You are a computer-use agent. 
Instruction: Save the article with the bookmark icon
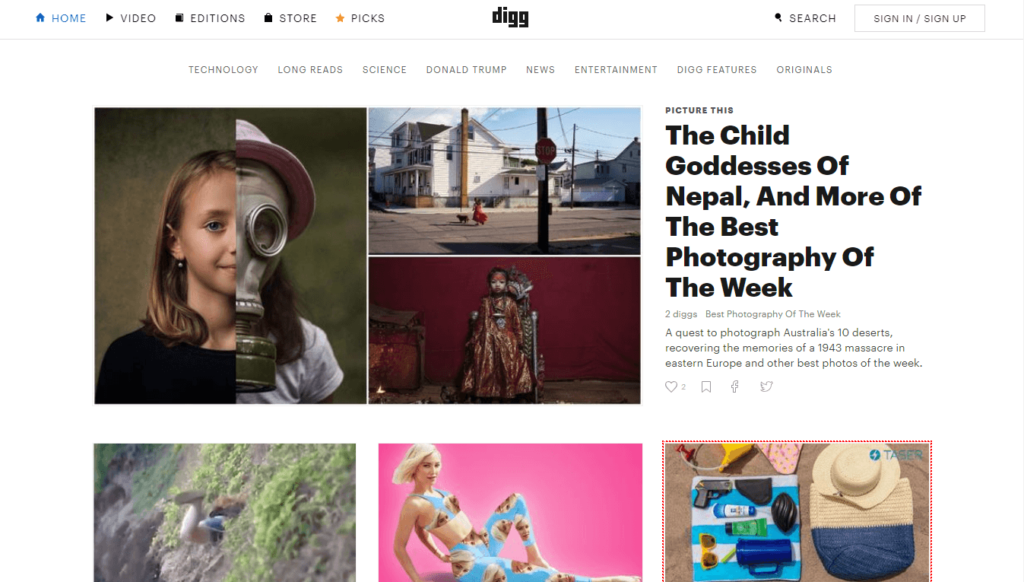tap(706, 387)
